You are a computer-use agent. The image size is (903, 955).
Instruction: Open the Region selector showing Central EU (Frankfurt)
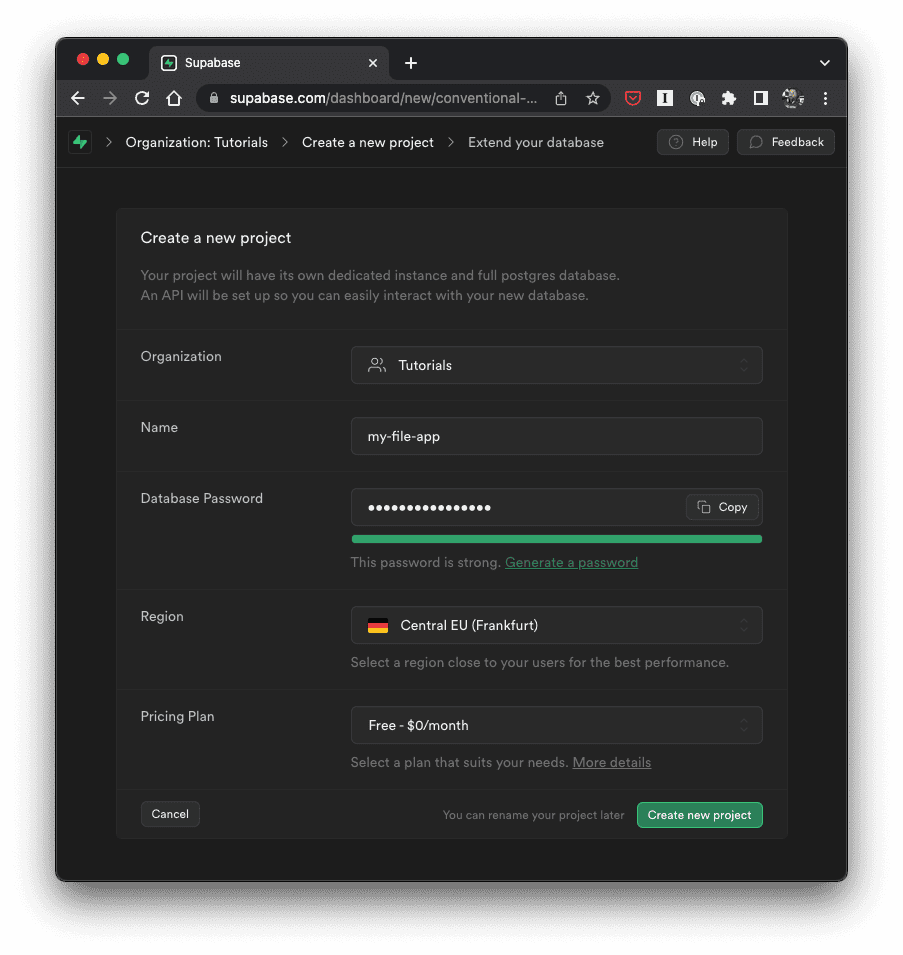(x=556, y=625)
